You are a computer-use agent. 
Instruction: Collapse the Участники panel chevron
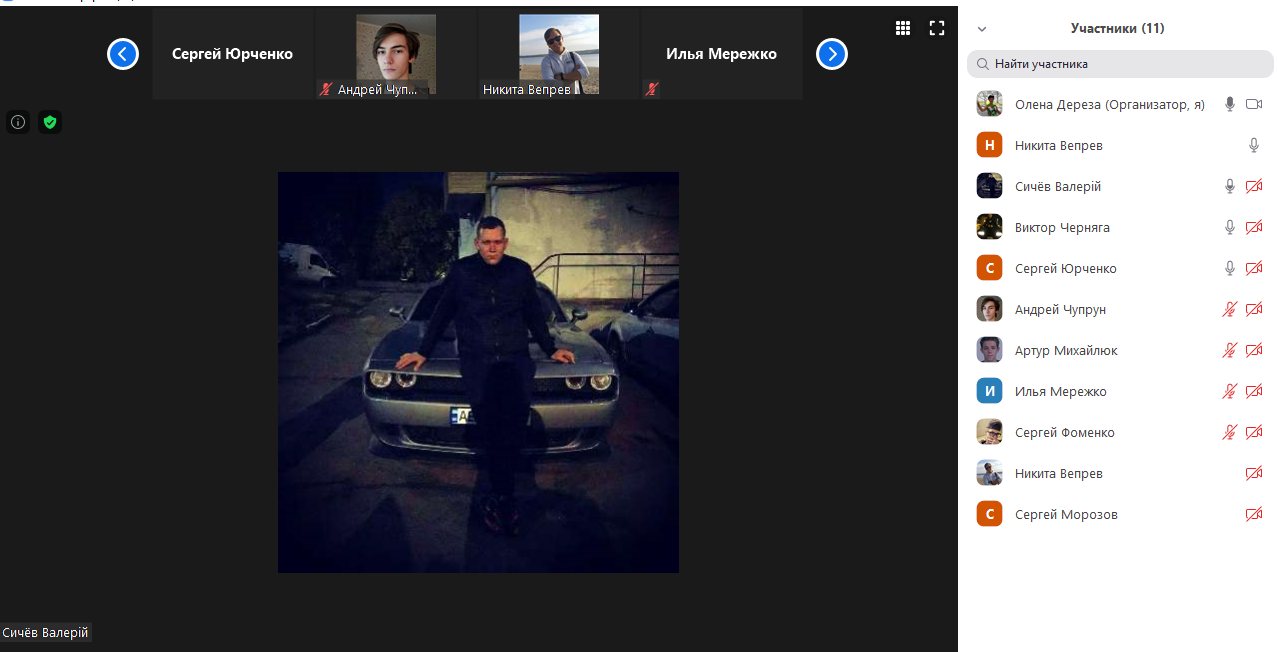982,29
